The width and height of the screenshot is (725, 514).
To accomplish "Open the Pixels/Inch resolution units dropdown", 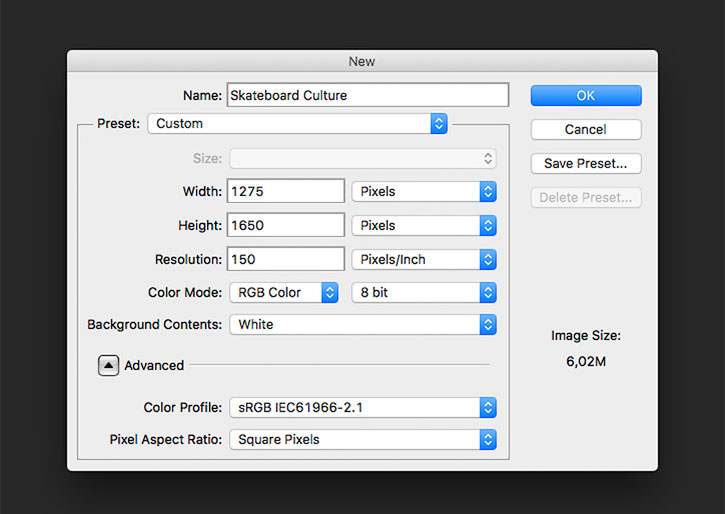I will [424, 259].
